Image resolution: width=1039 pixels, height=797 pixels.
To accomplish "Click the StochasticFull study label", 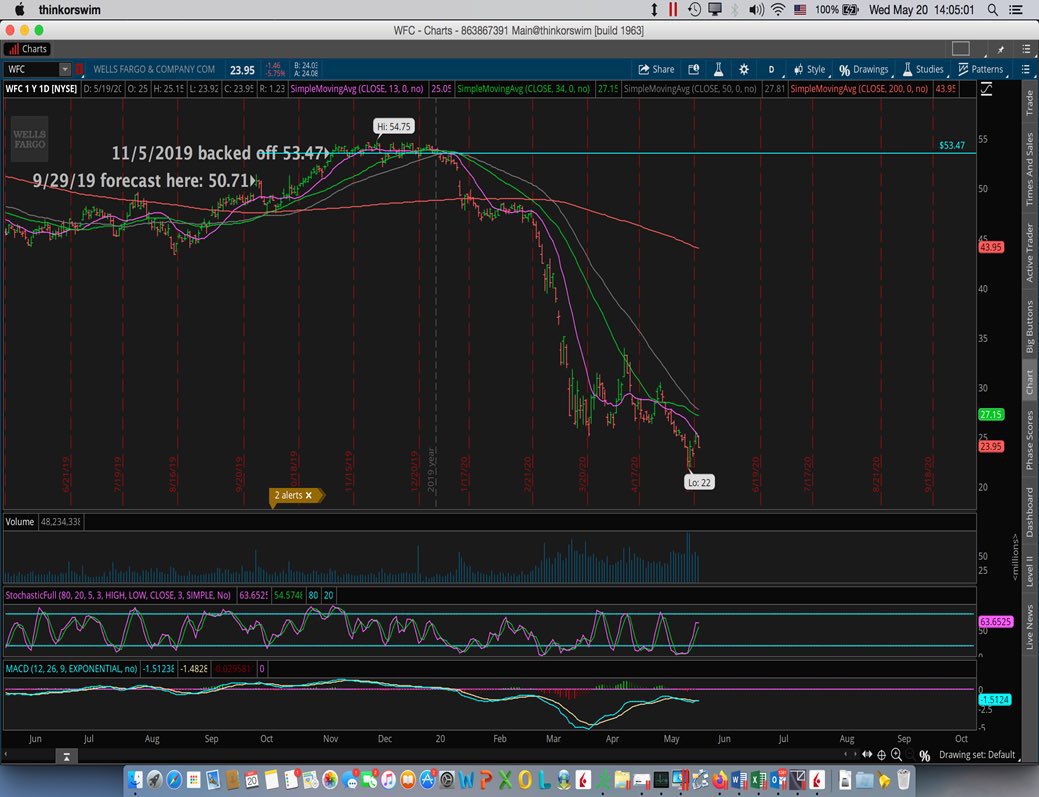I will pos(118,596).
